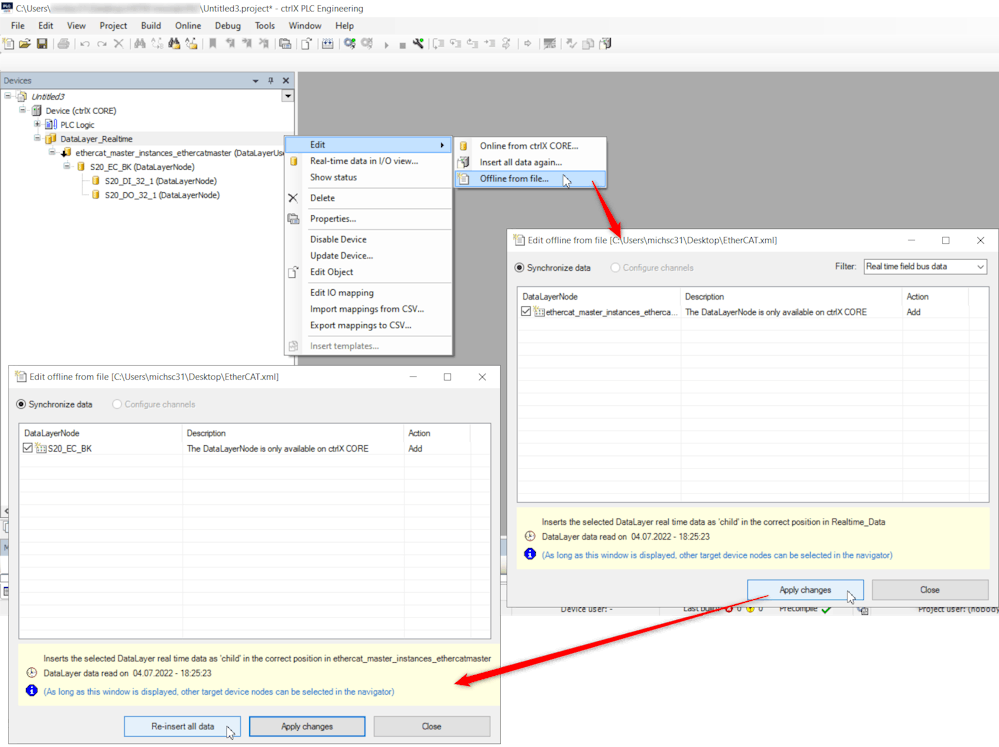999x747 pixels.
Task: Expand the PLC Logic tree node
Action: [37, 125]
